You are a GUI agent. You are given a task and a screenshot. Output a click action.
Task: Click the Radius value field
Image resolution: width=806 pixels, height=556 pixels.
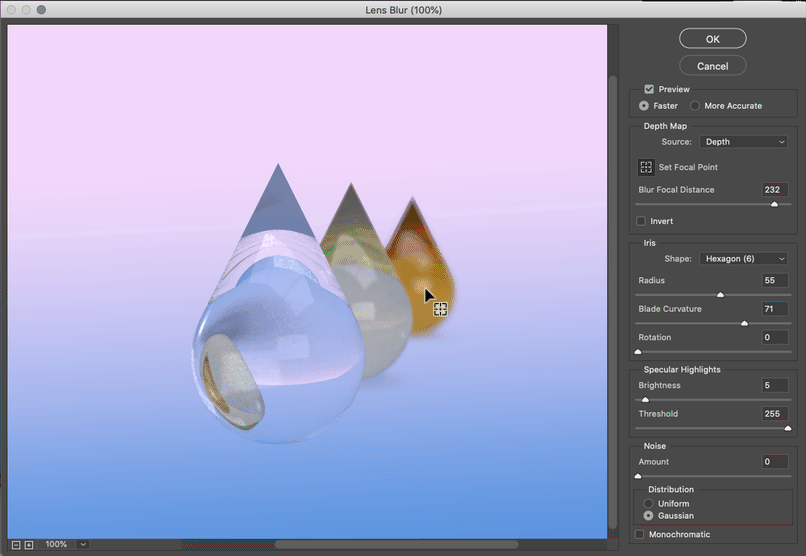pos(775,280)
